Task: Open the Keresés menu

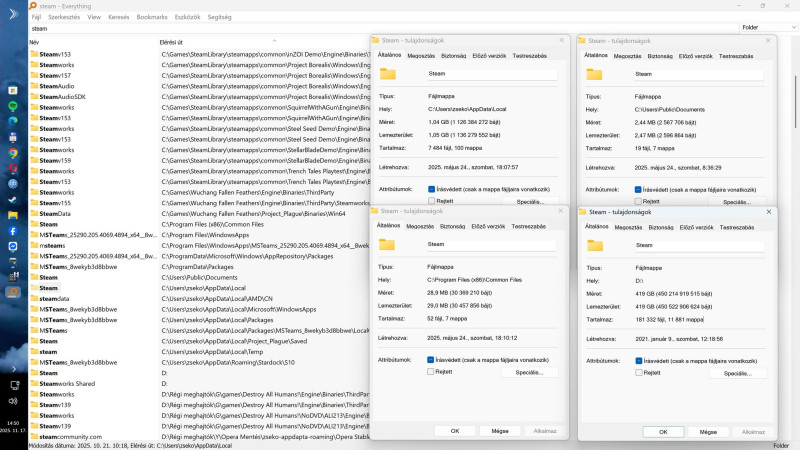Action: click(x=118, y=17)
